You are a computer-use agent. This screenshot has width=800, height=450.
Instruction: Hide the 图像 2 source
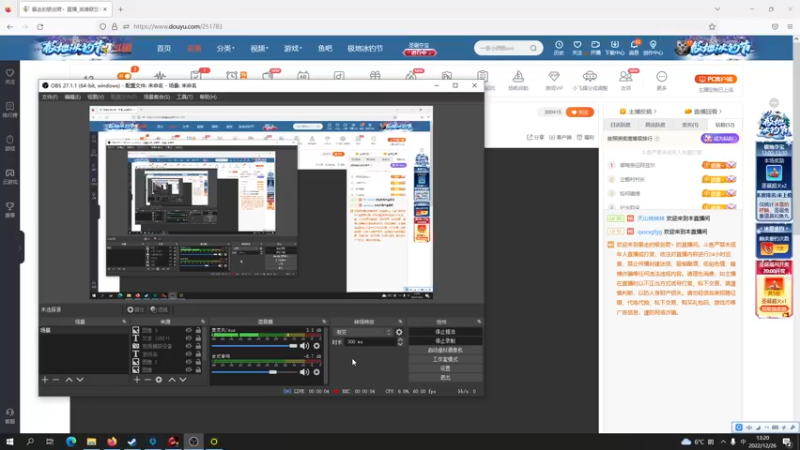(x=189, y=362)
